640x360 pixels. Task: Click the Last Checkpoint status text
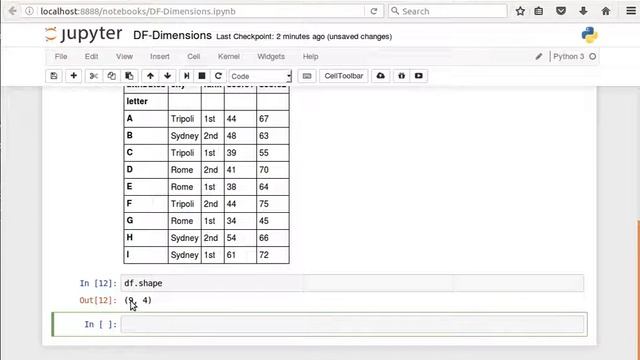click(x=304, y=37)
